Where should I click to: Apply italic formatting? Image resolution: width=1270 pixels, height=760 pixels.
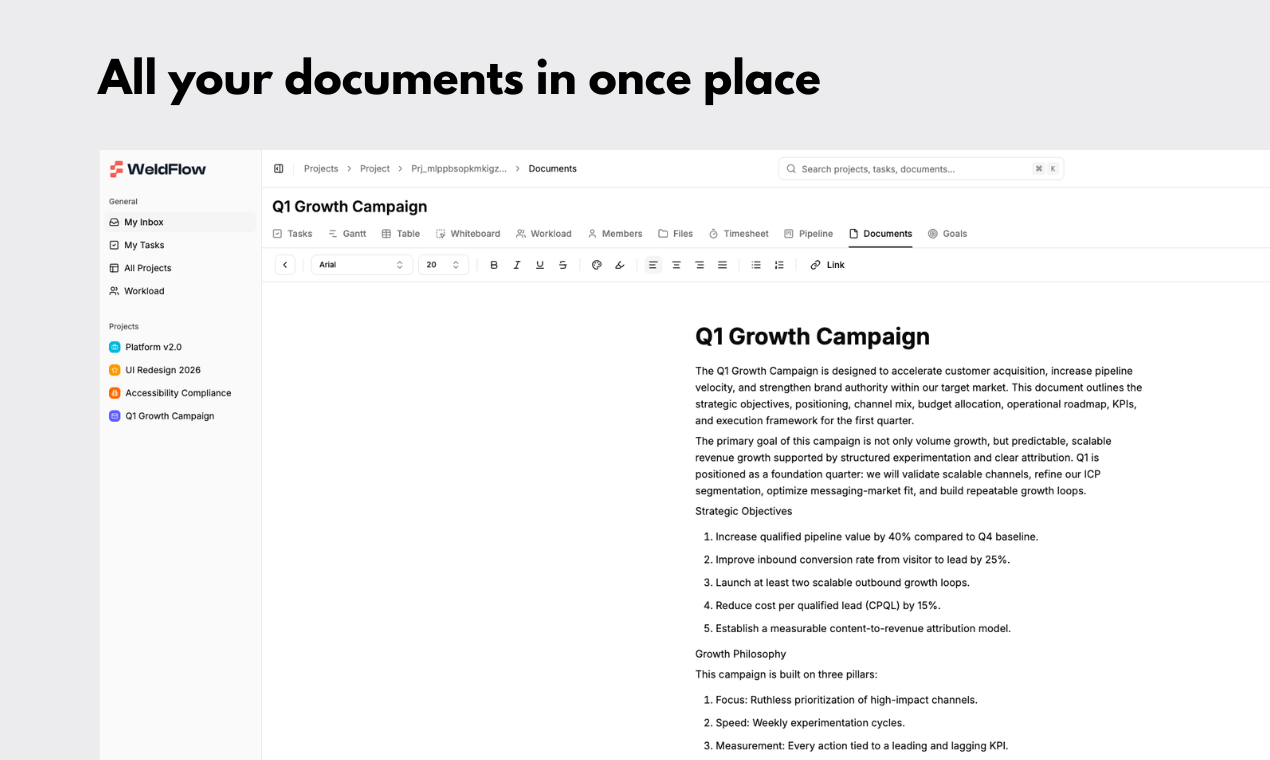pos(517,265)
